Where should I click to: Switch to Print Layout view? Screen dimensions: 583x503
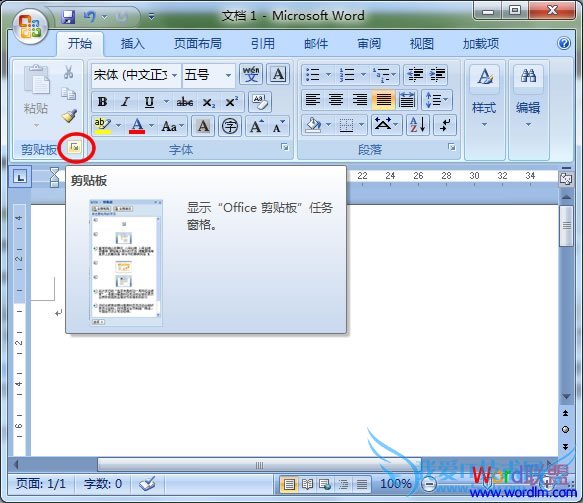tap(289, 484)
